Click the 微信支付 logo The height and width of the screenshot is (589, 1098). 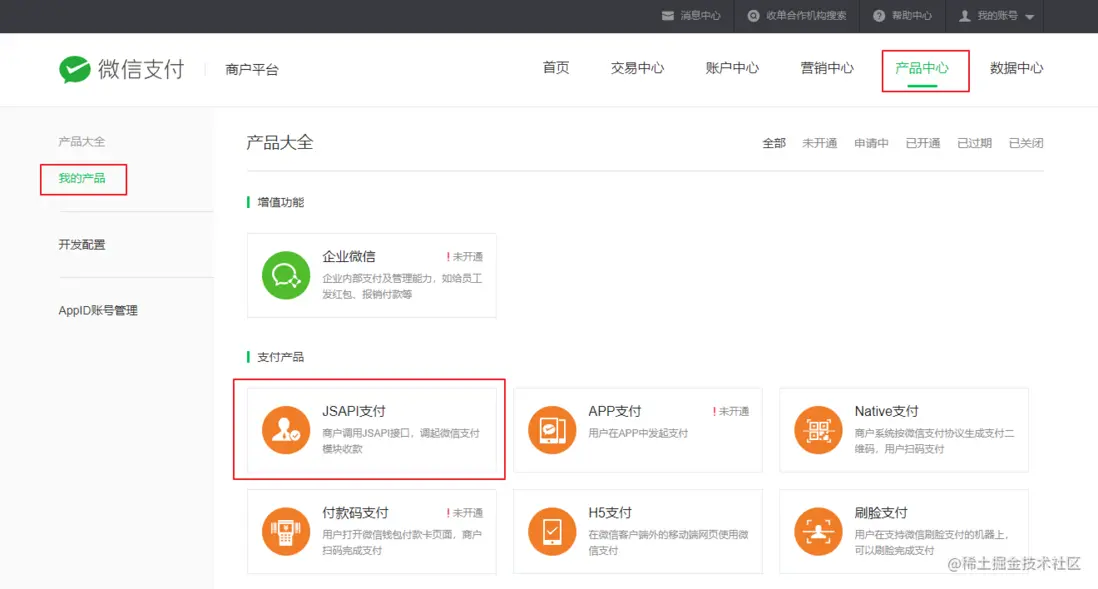120,68
